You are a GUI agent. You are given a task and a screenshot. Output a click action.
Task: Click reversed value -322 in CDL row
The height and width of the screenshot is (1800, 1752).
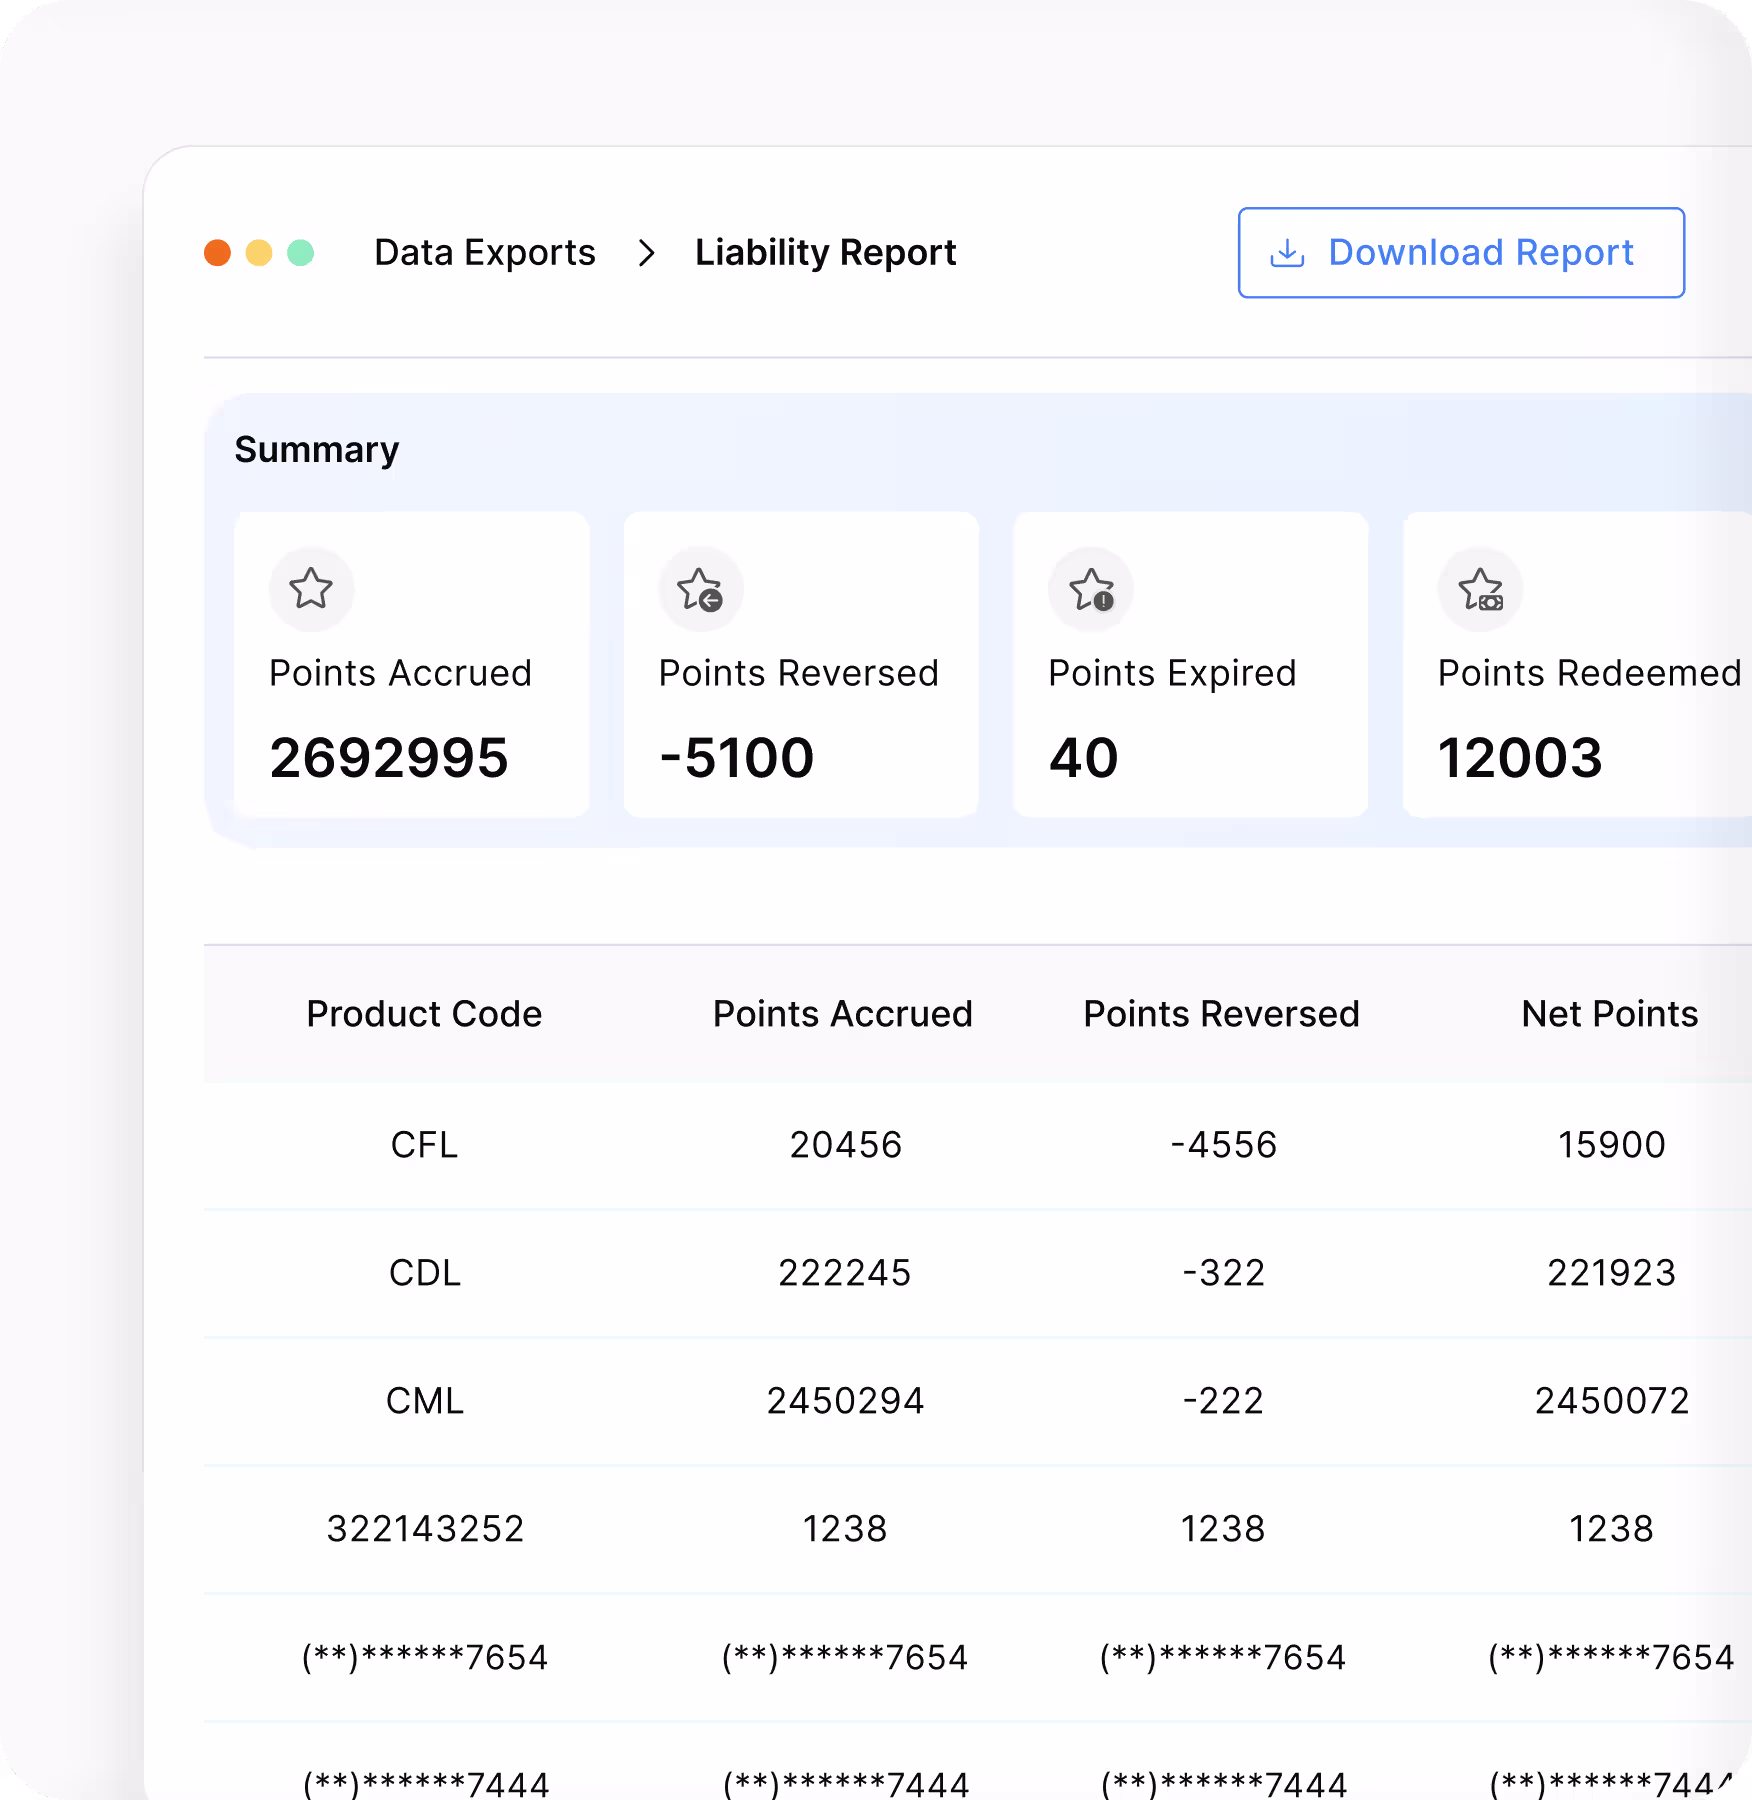[x=1224, y=1273]
